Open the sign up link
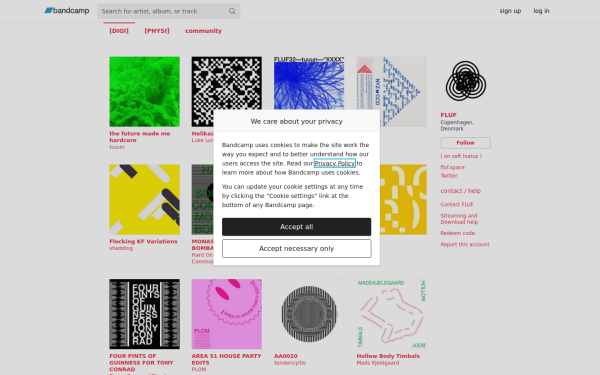This screenshot has height=375, width=600. (x=510, y=11)
